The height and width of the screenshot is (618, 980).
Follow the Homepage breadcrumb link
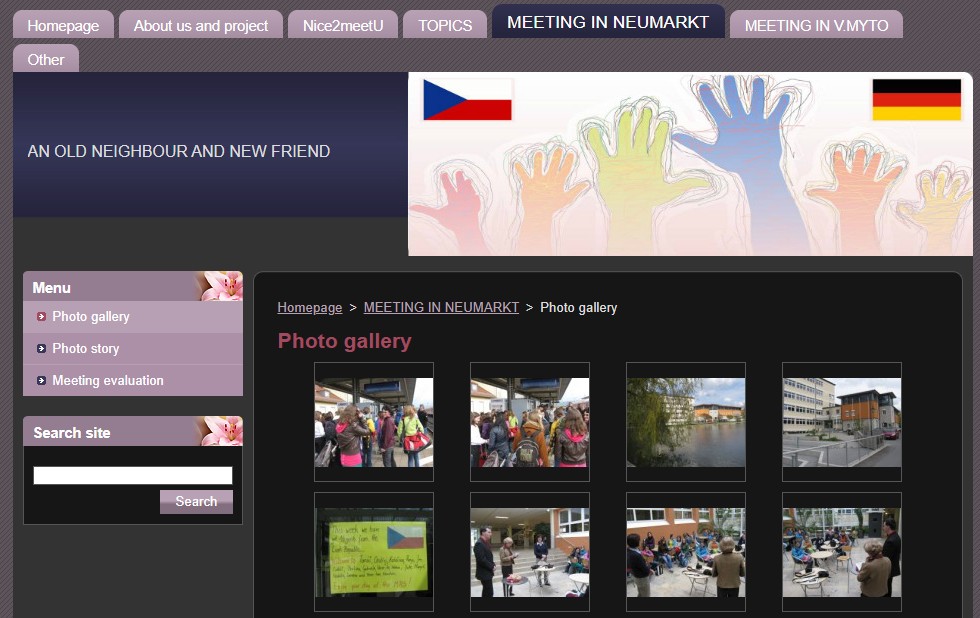309,308
